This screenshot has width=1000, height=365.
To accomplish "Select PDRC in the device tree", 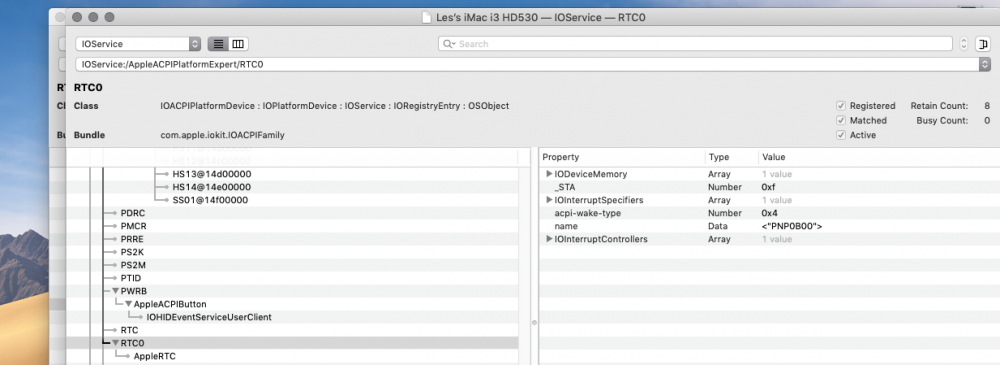I will point(133,213).
